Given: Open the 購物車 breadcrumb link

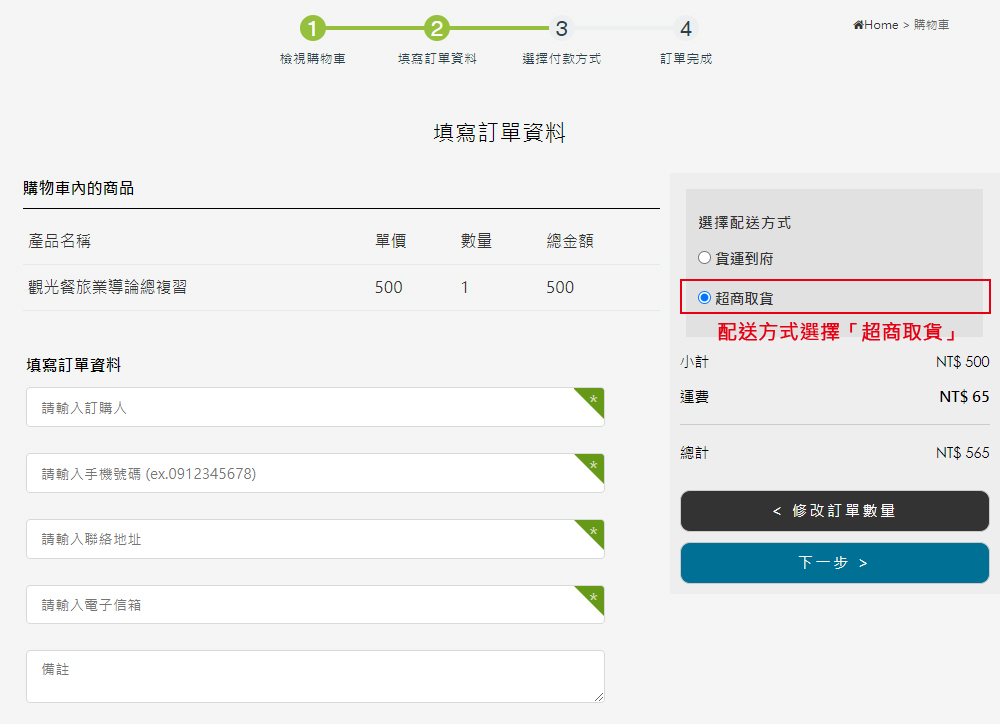Looking at the screenshot, I should 931,25.
